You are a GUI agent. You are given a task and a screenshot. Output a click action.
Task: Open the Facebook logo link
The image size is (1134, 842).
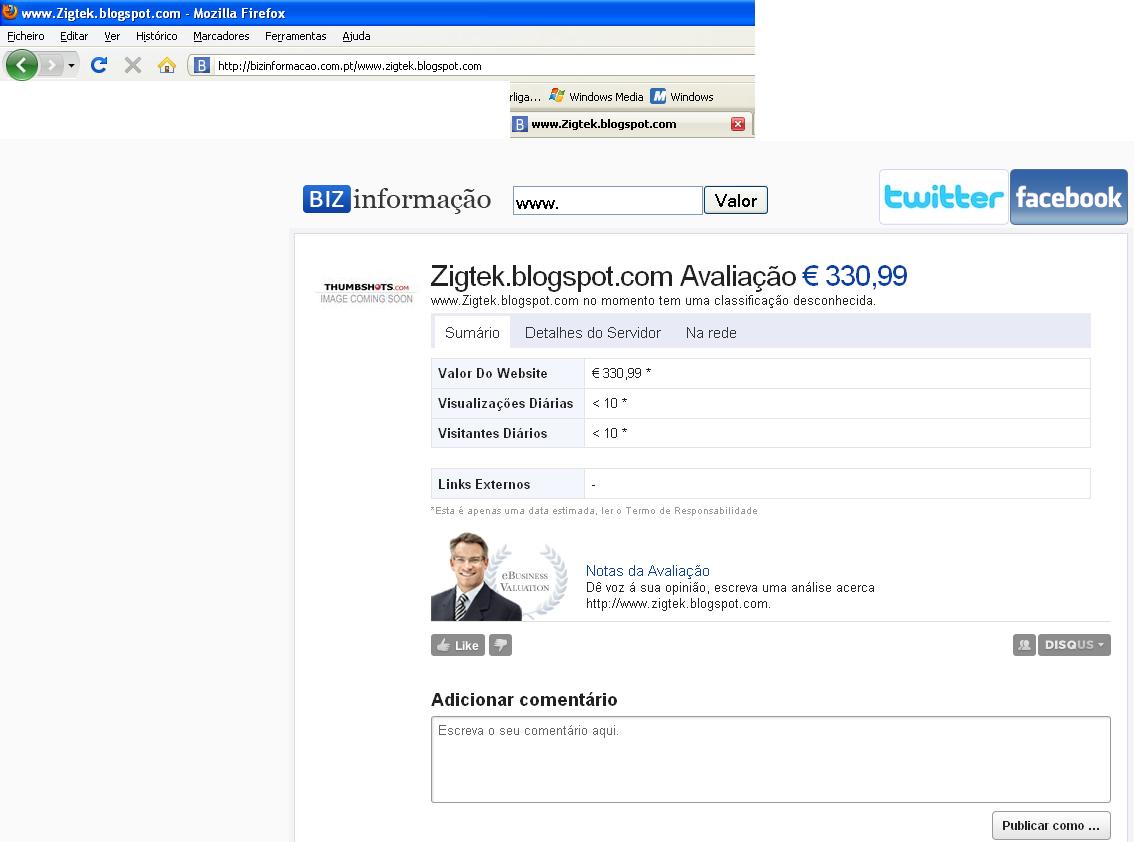tap(1068, 197)
